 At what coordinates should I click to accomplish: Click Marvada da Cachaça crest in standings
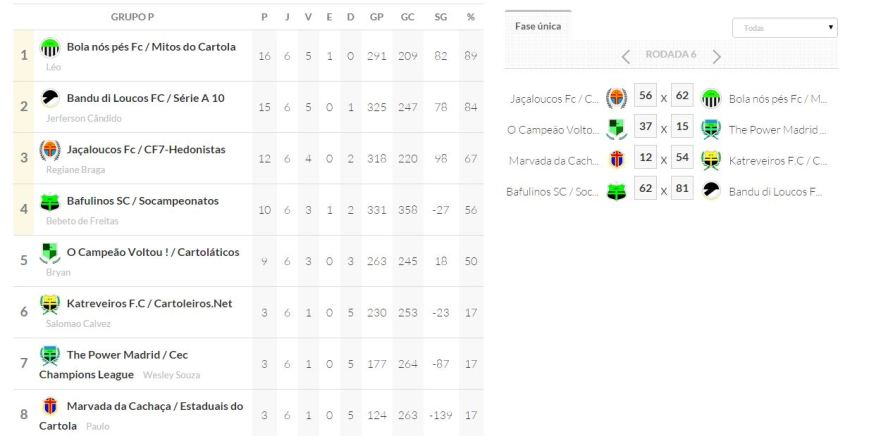(x=50, y=407)
